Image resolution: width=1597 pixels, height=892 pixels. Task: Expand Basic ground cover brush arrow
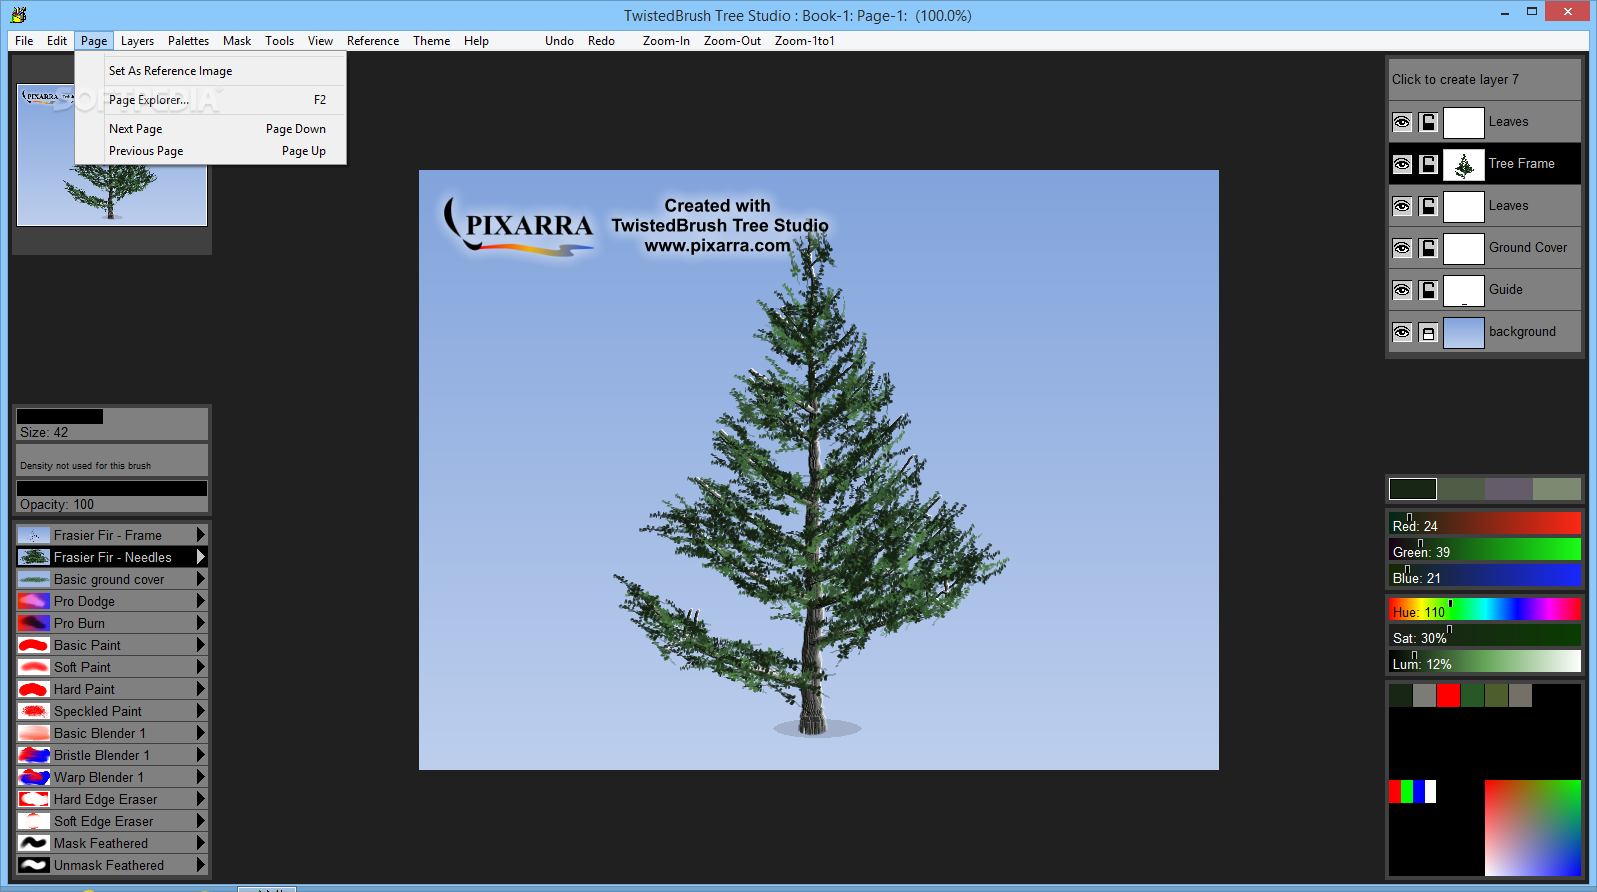click(x=201, y=579)
